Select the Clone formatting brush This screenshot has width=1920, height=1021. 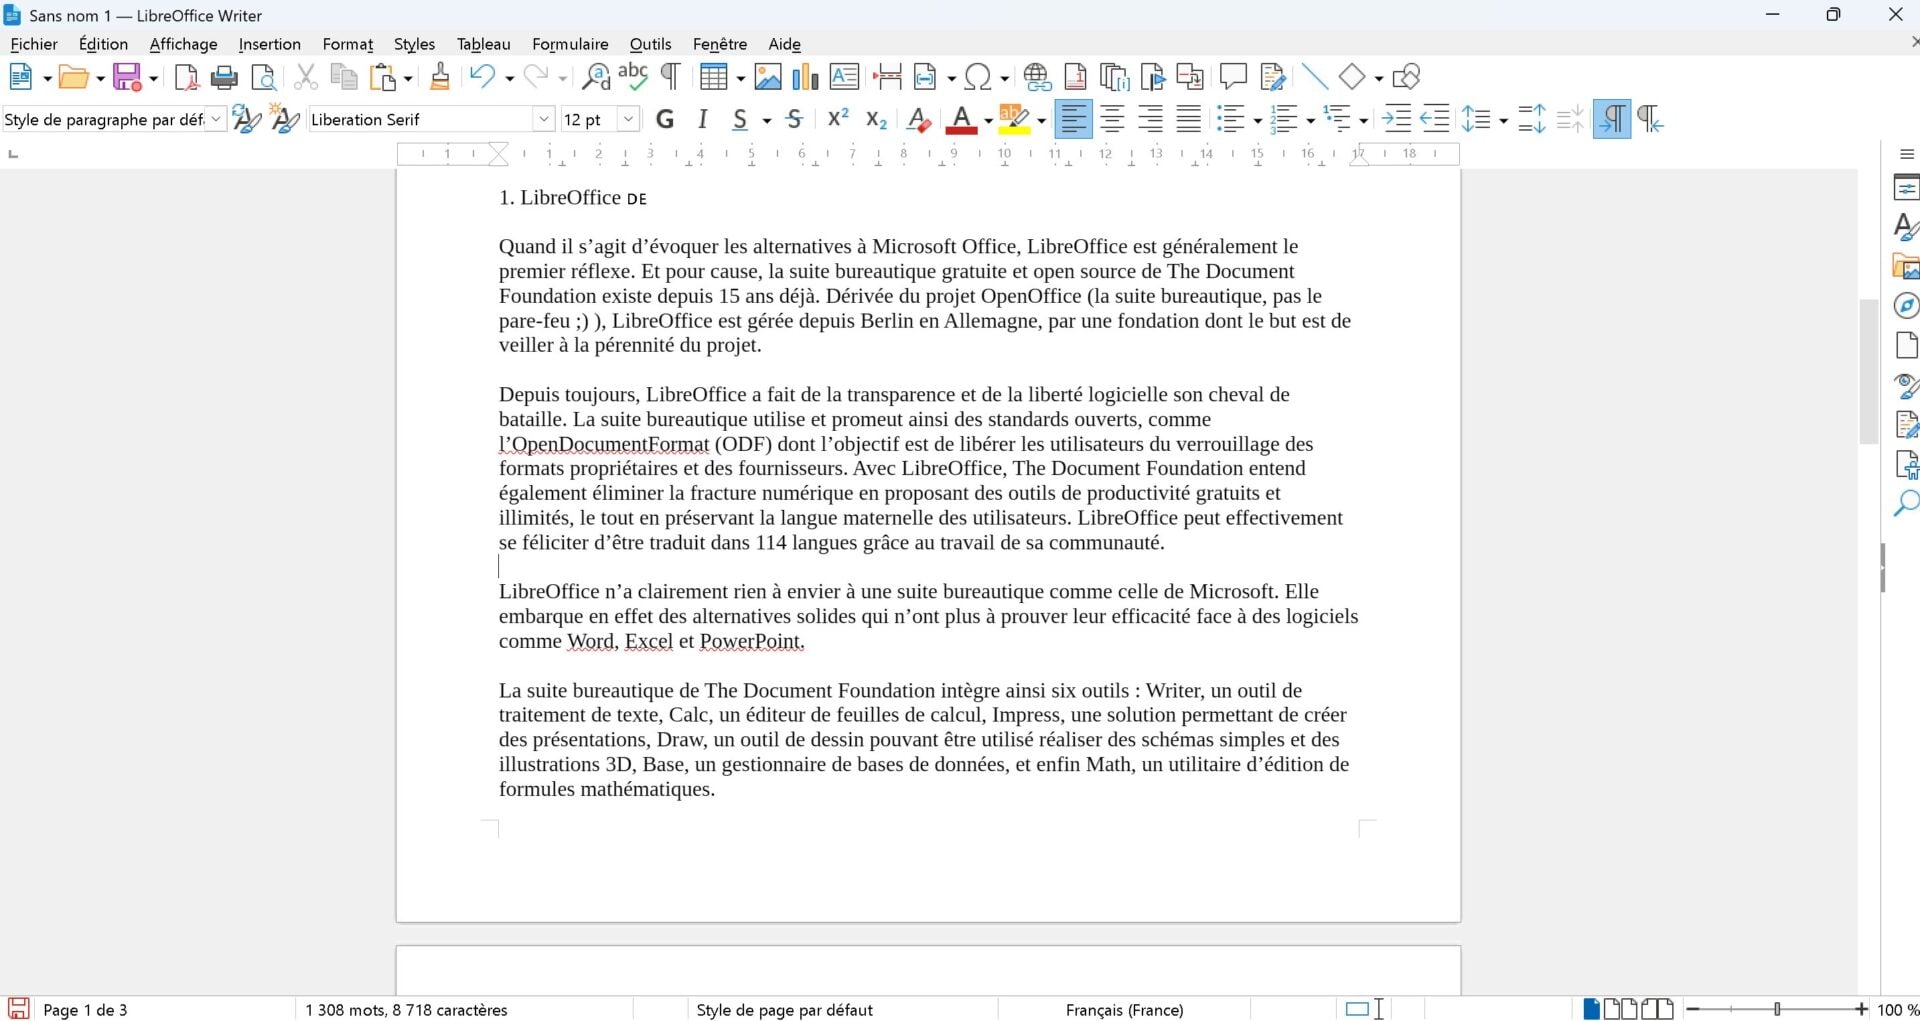[439, 77]
